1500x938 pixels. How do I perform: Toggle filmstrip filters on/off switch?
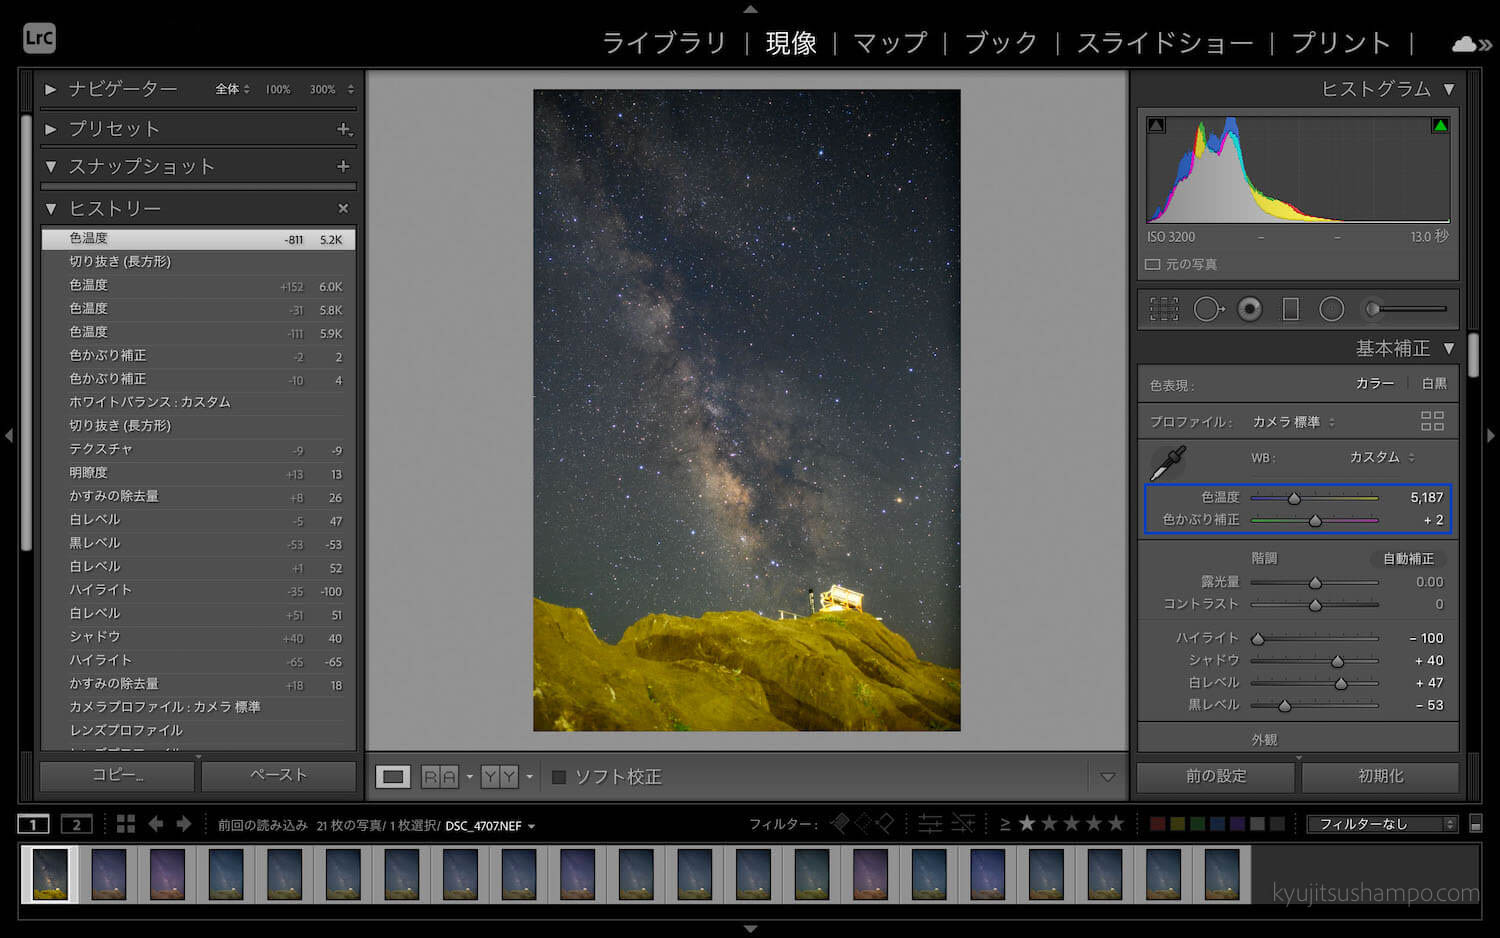(x=1475, y=824)
